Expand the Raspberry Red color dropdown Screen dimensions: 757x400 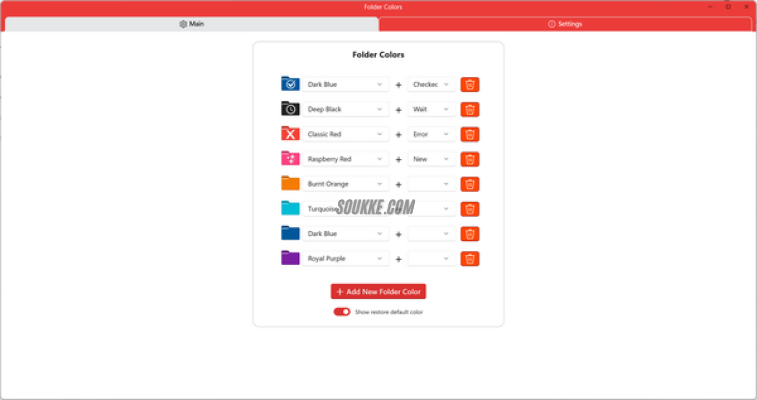tap(345, 159)
